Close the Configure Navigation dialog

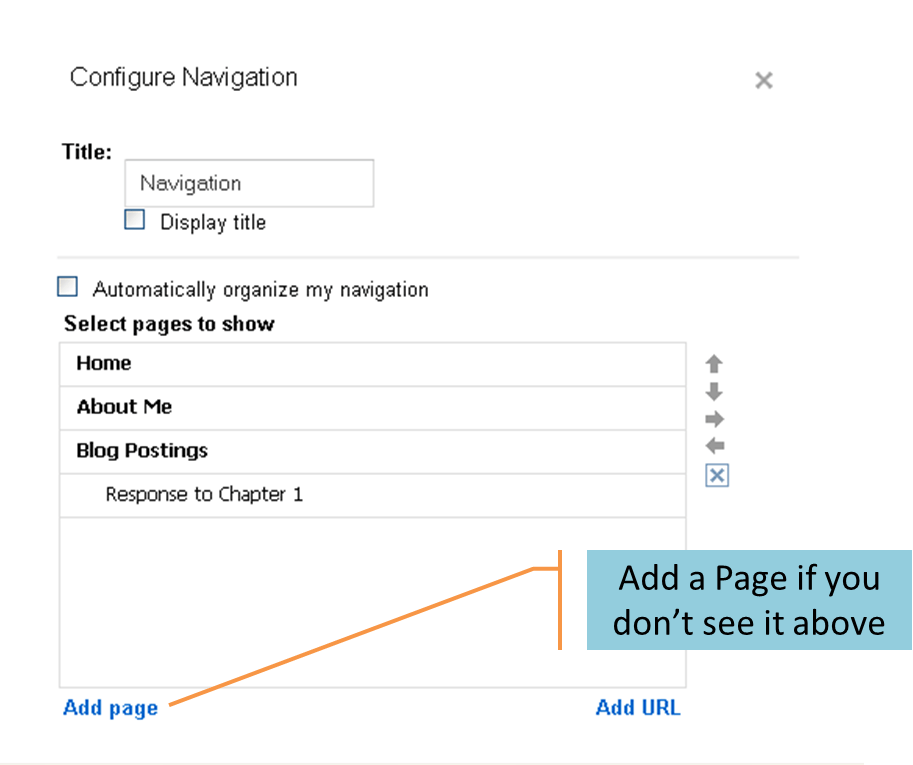(764, 80)
